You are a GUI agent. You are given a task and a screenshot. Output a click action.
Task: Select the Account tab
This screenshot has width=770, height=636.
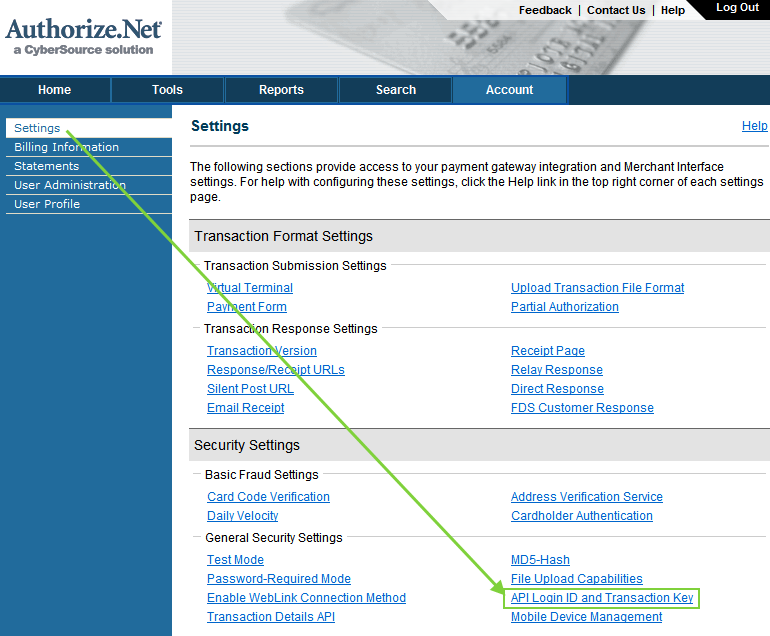click(510, 90)
